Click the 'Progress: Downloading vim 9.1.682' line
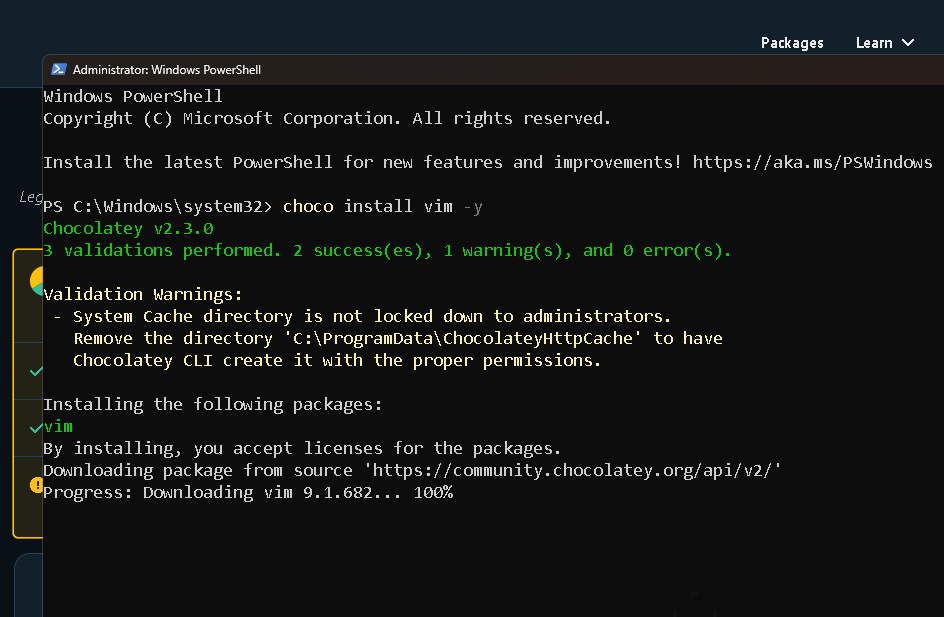The image size is (944, 617). point(248,492)
